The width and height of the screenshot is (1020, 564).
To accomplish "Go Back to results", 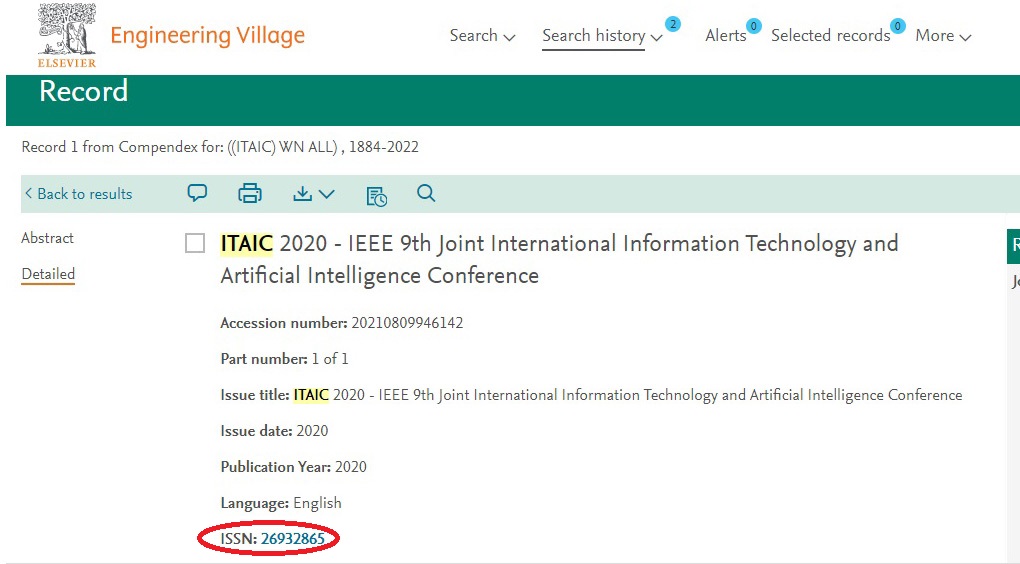I will pos(78,194).
